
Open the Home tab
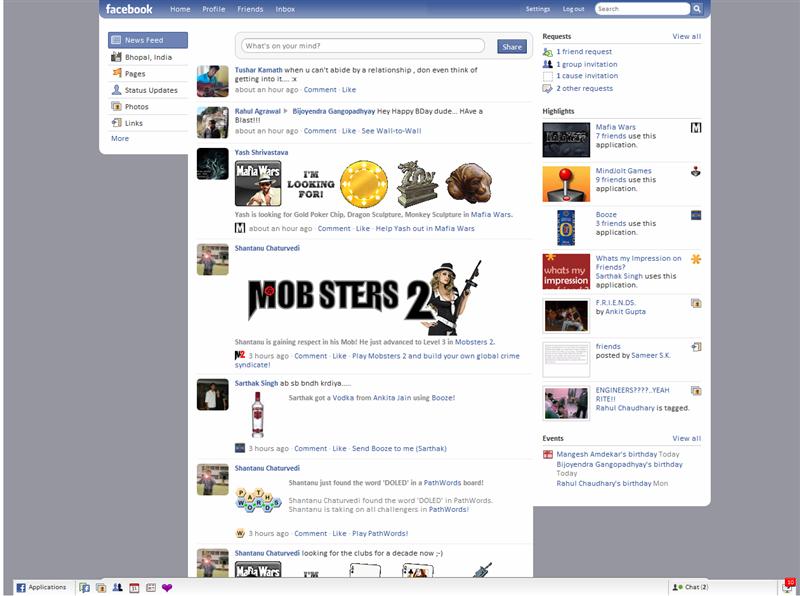pyautogui.click(x=180, y=9)
